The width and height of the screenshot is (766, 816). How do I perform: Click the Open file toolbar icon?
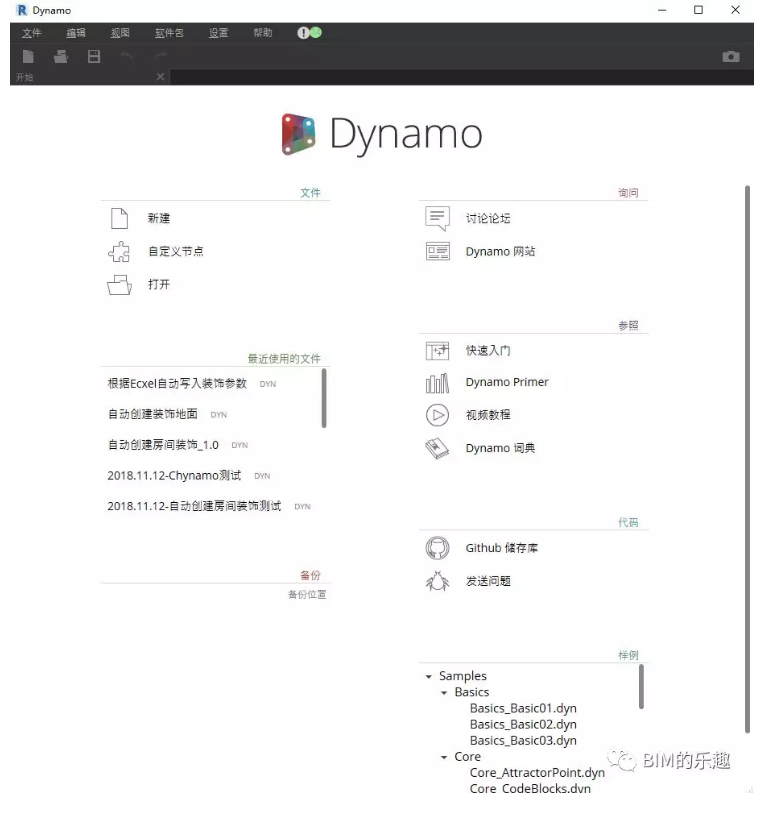61,56
